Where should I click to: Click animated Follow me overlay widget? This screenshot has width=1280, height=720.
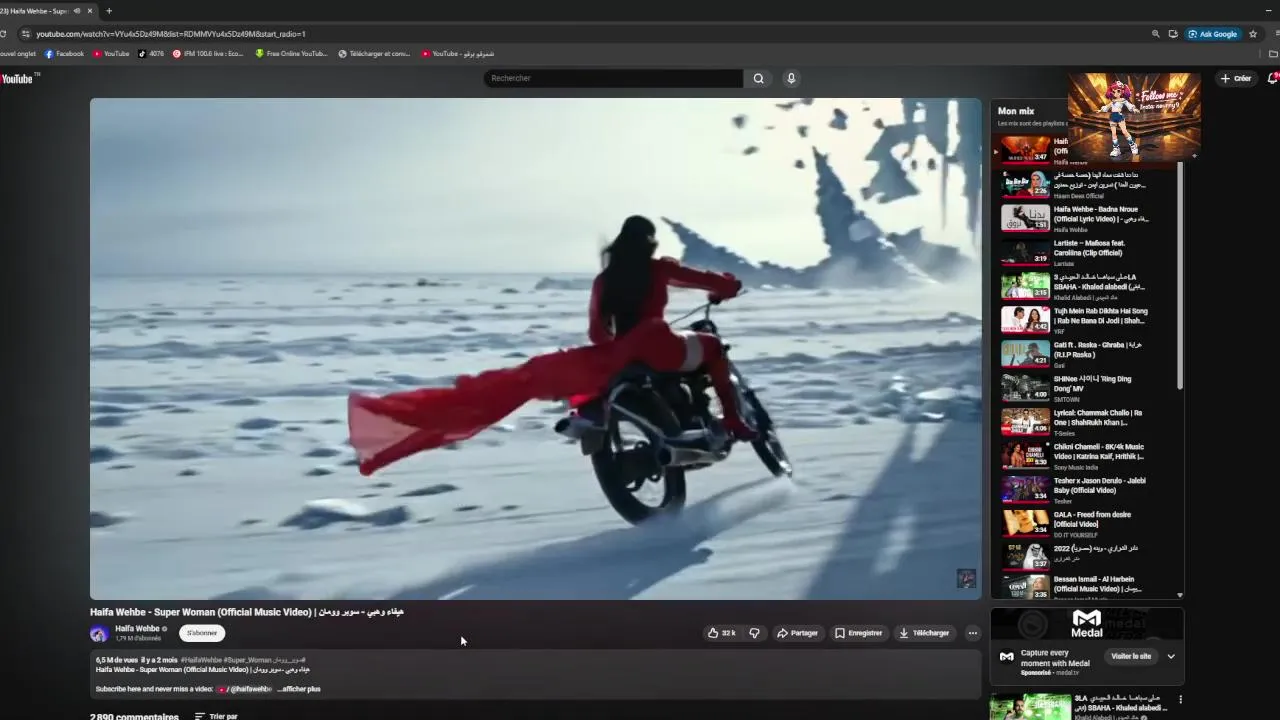click(x=1134, y=116)
